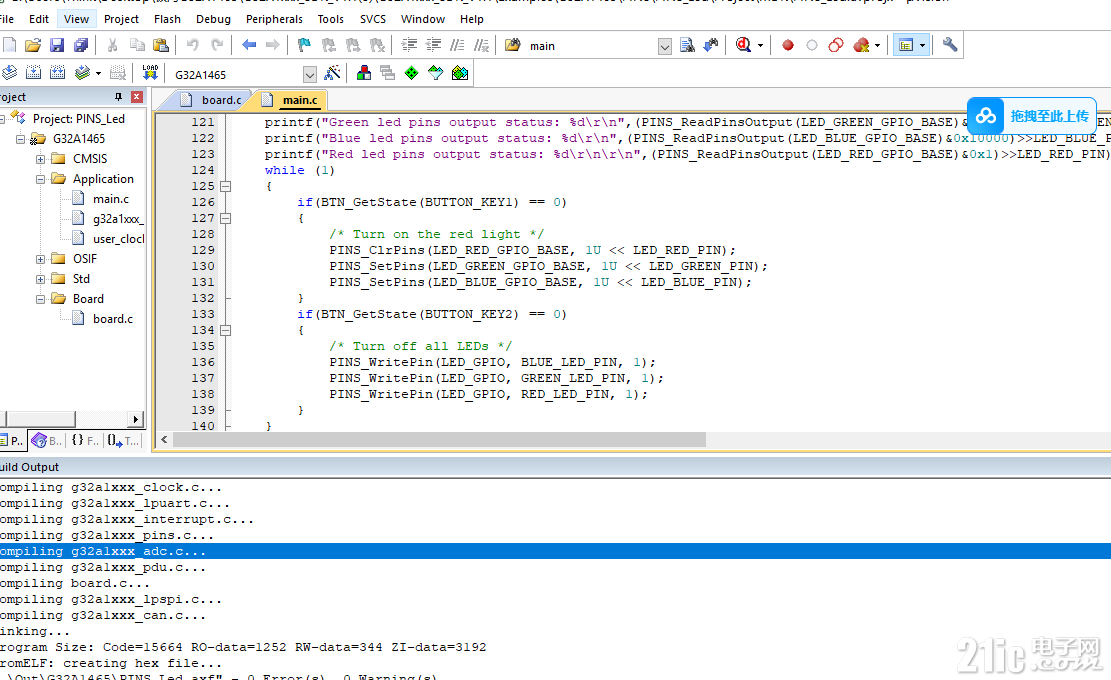Open the SVCS menu
This screenshot has width=1111, height=680.
pyautogui.click(x=373, y=19)
